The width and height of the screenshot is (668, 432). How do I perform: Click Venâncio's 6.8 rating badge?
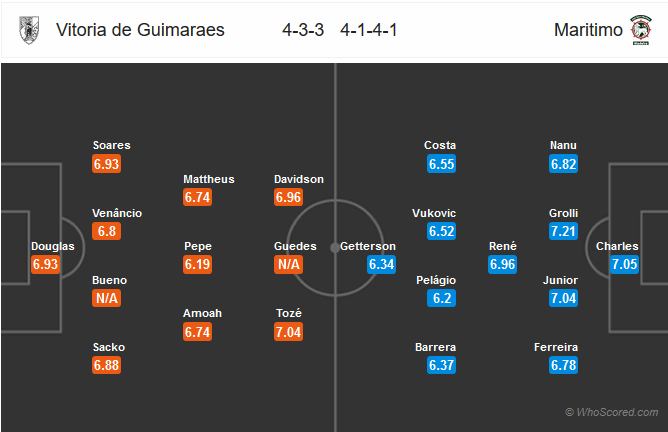coord(107,231)
